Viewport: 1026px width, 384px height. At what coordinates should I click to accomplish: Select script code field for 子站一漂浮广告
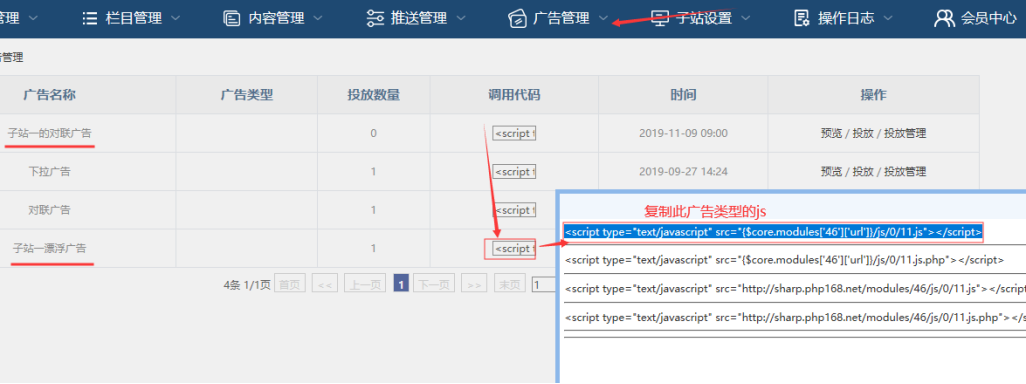514,249
